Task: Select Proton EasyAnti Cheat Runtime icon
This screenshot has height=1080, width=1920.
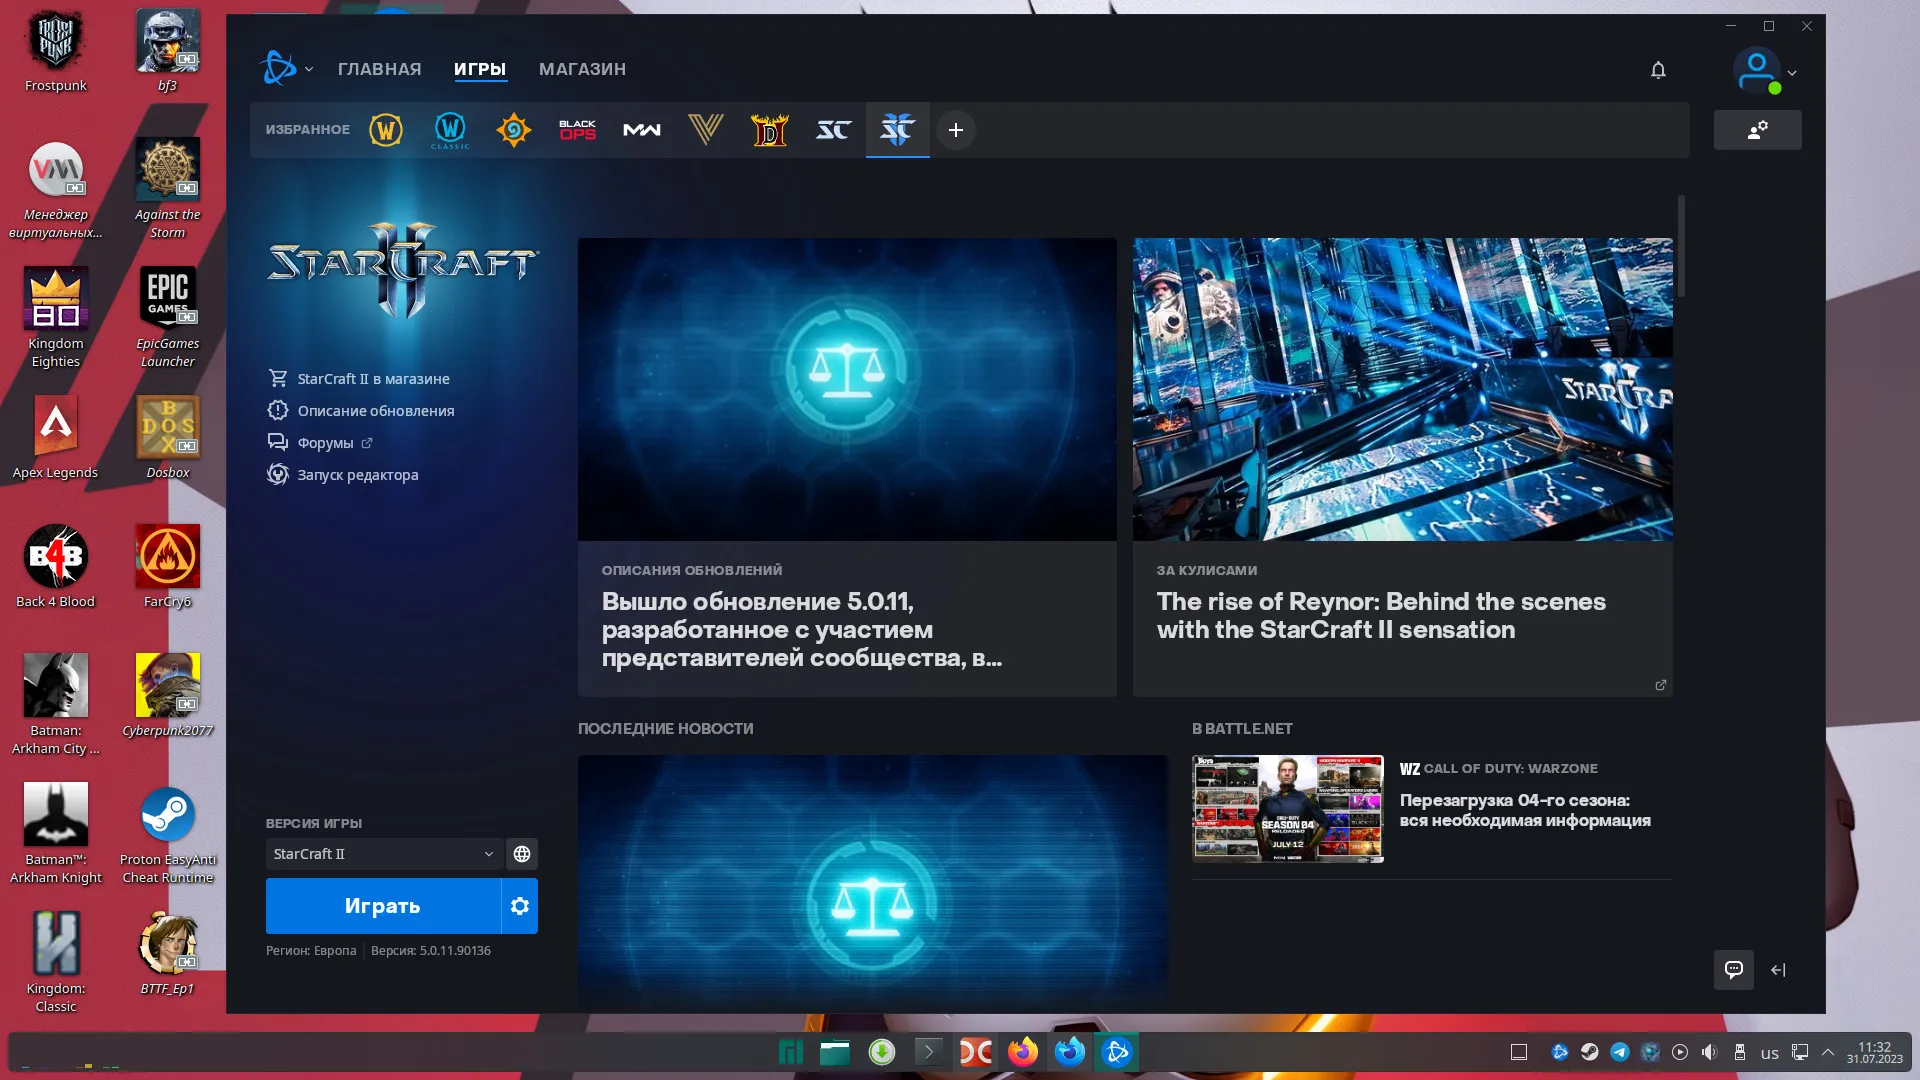Action: 167,834
